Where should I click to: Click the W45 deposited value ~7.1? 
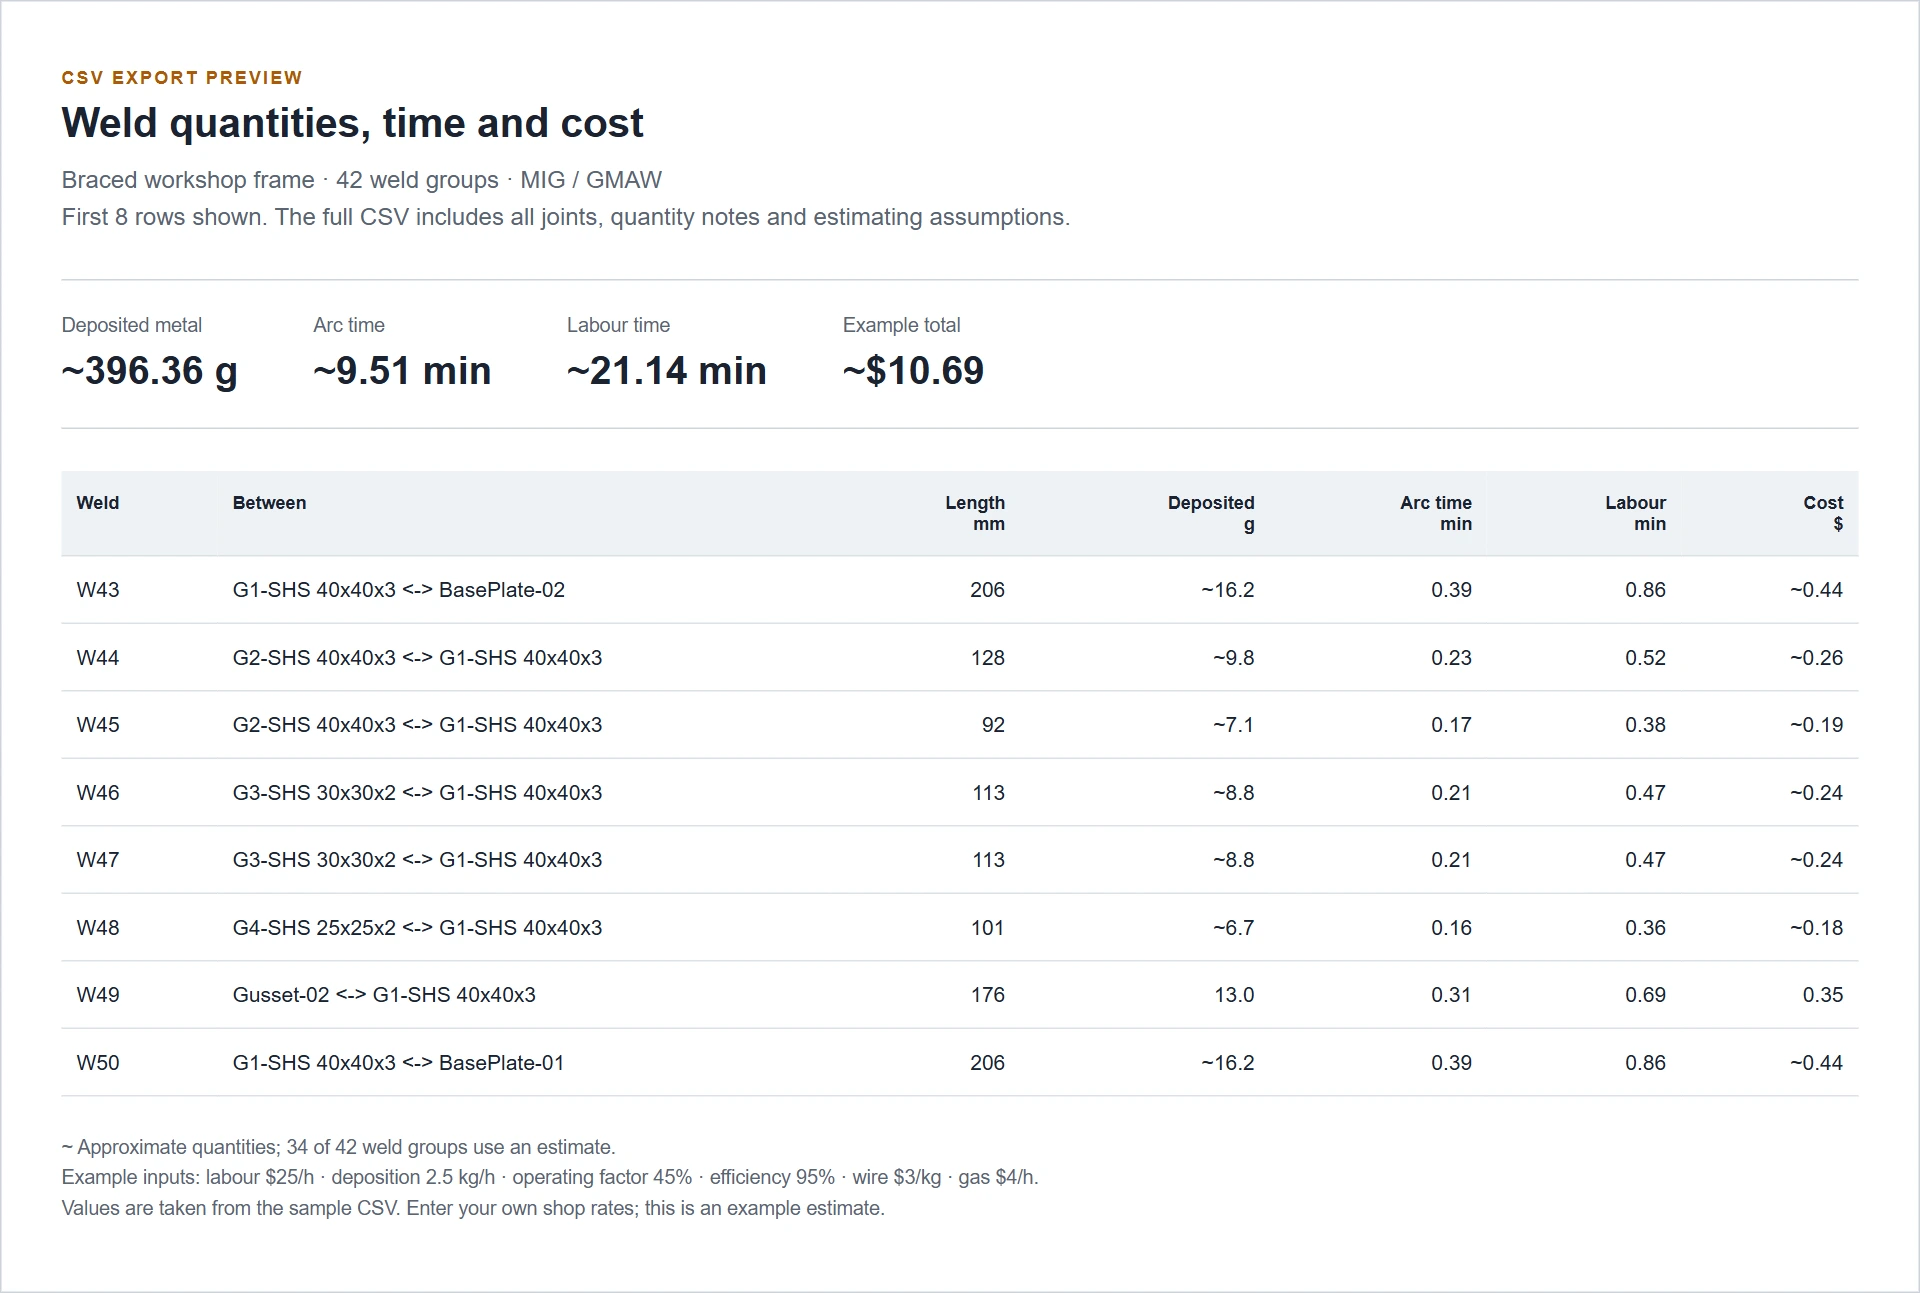[1233, 725]
